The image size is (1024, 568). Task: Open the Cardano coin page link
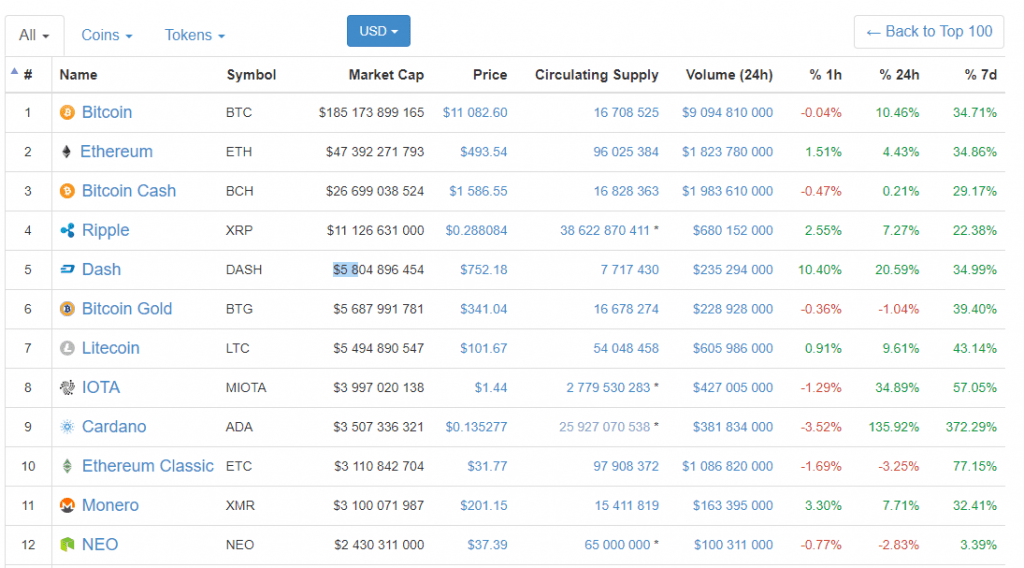(x=114, y=427)
